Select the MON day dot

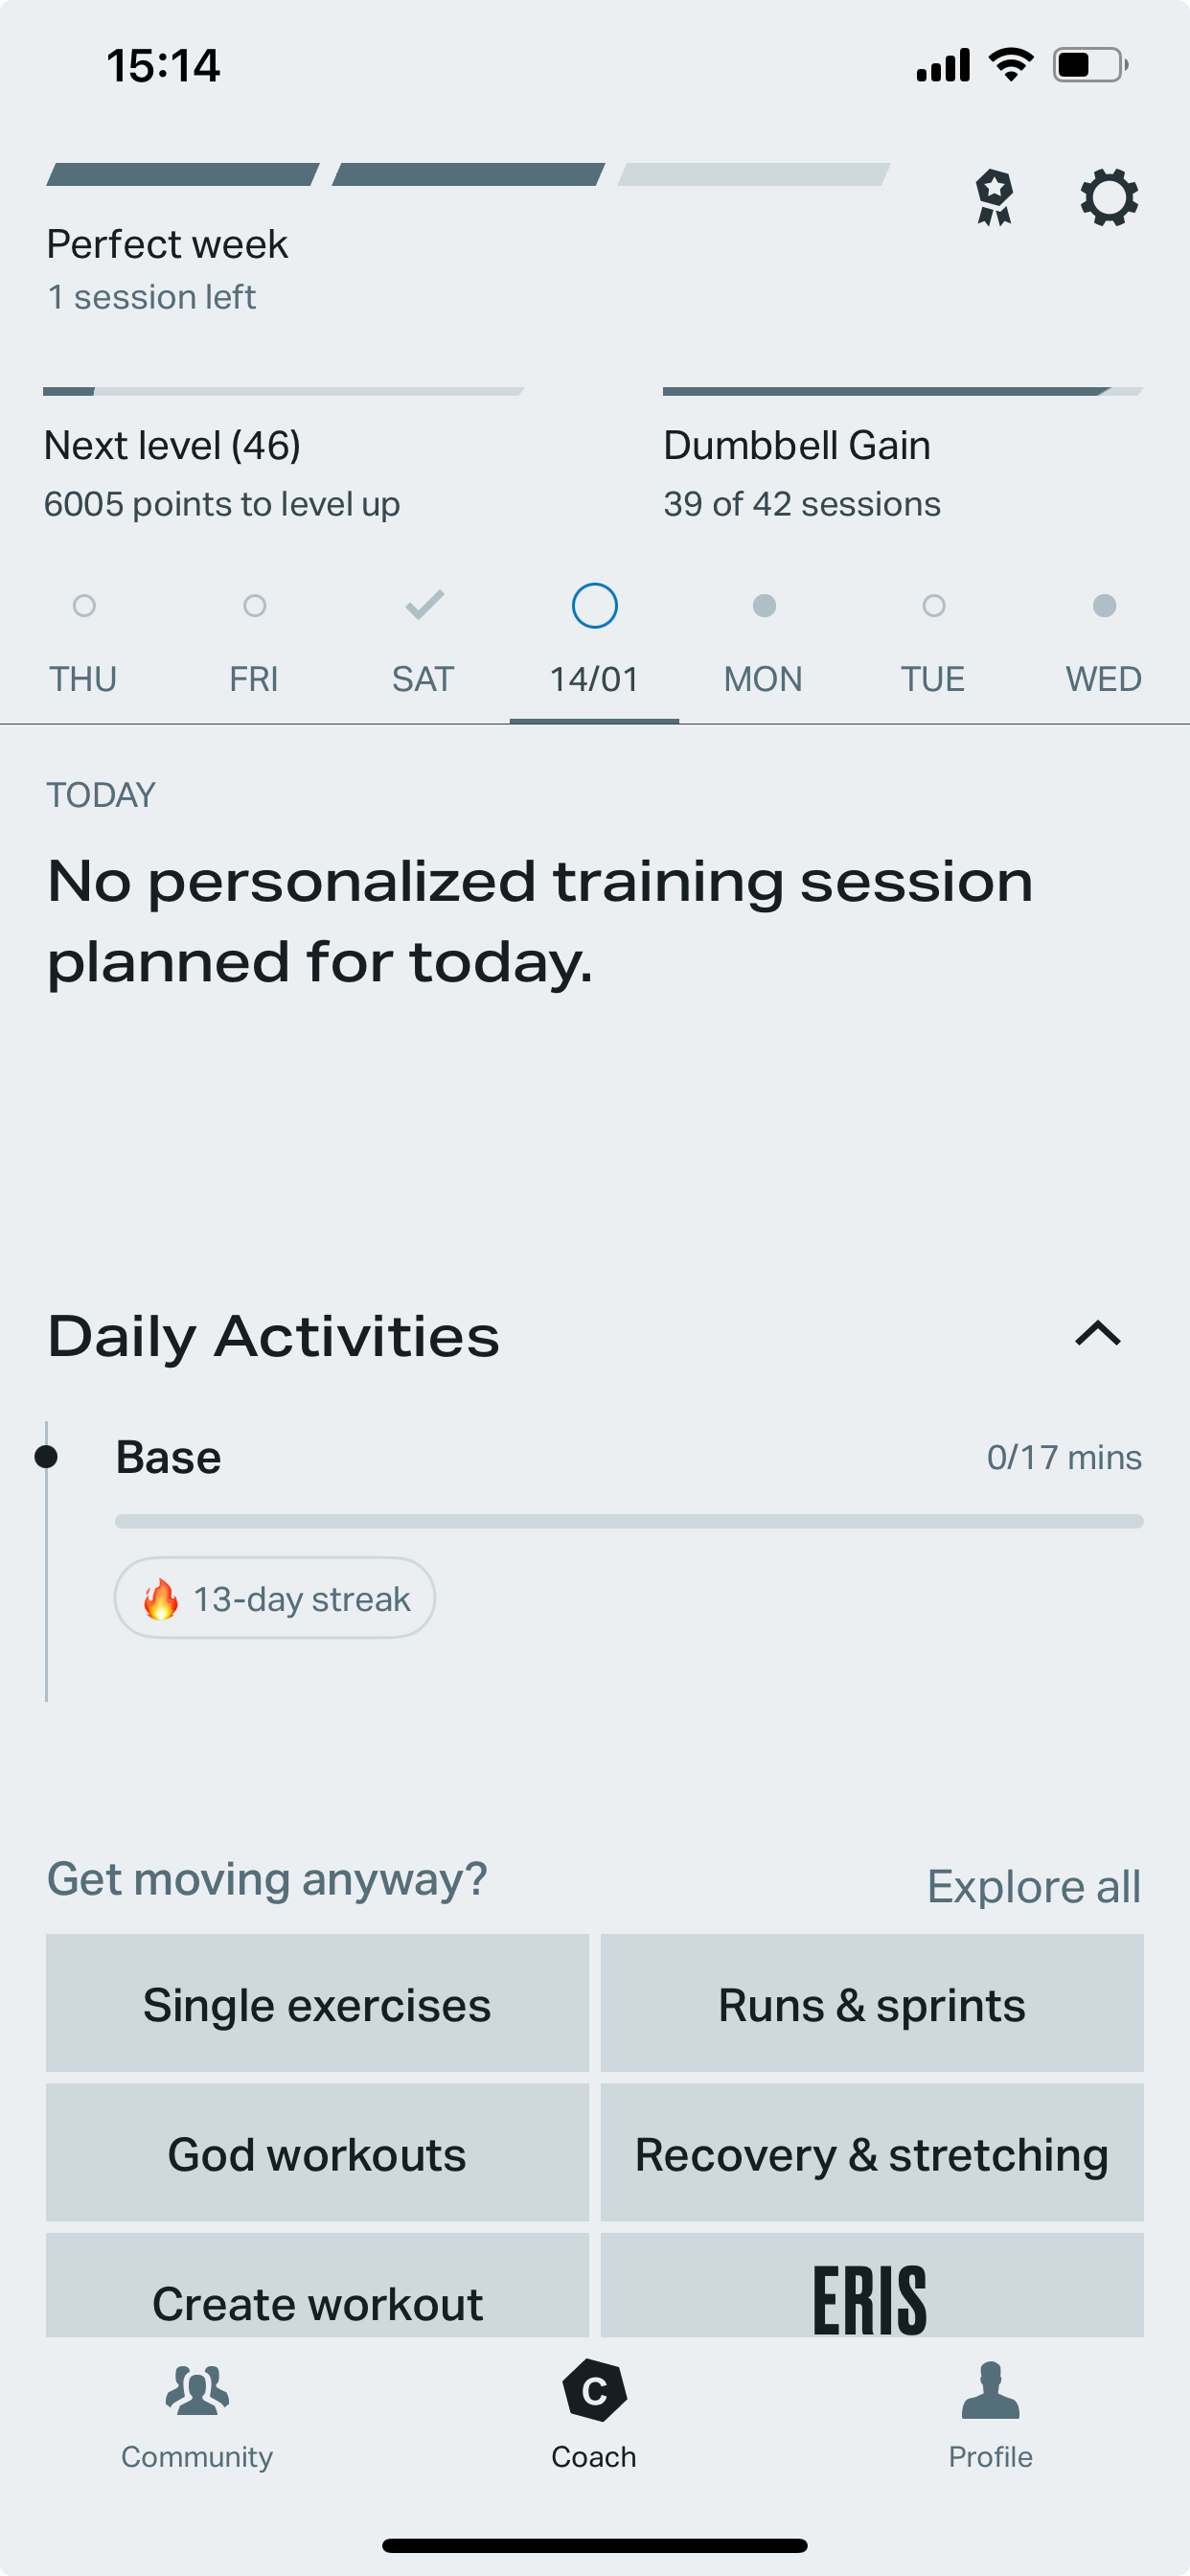click(764, 605)
